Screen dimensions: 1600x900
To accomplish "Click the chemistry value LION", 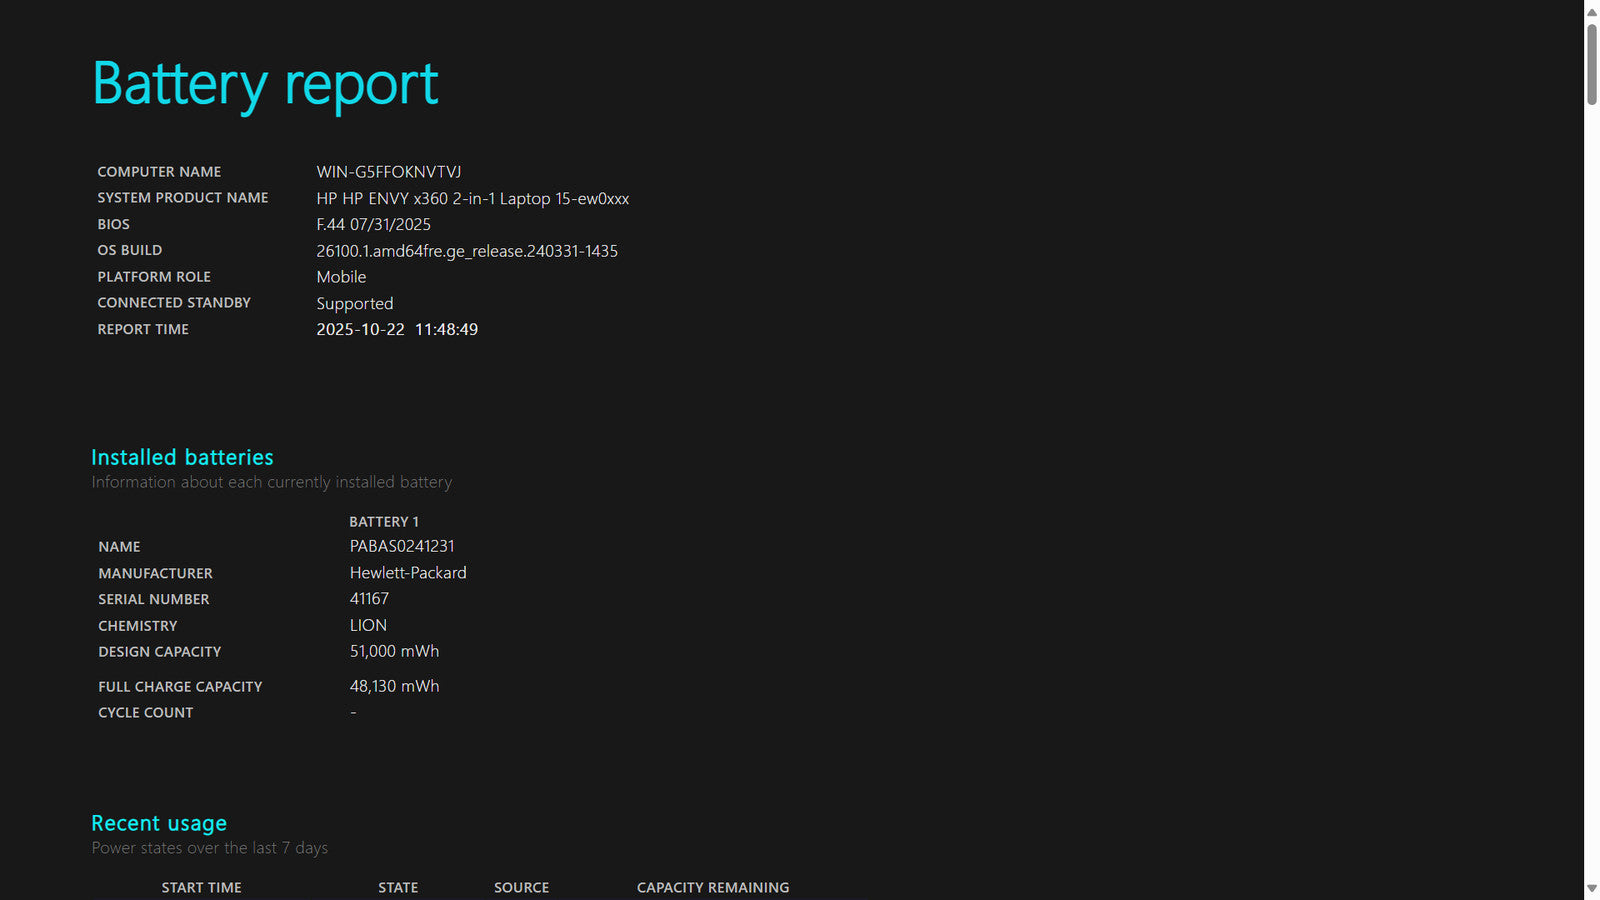I will point(368,625).
